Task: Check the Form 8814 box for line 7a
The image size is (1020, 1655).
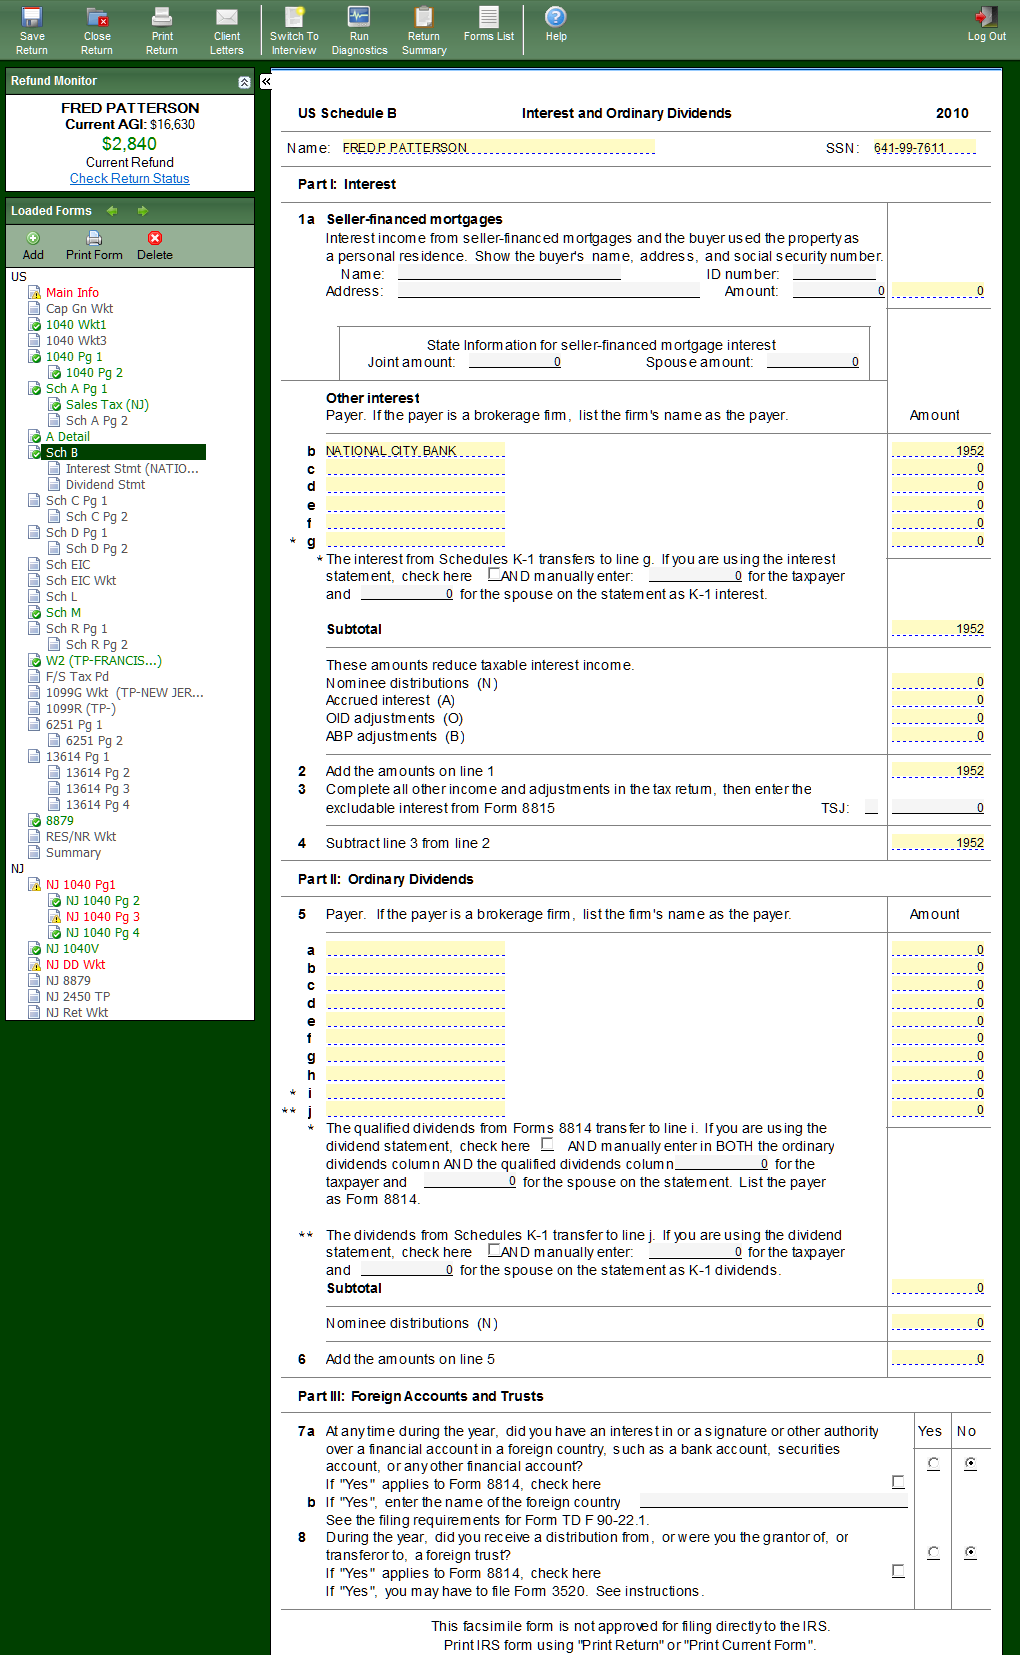Action: pyautogui.click(x=898, y=1483)
